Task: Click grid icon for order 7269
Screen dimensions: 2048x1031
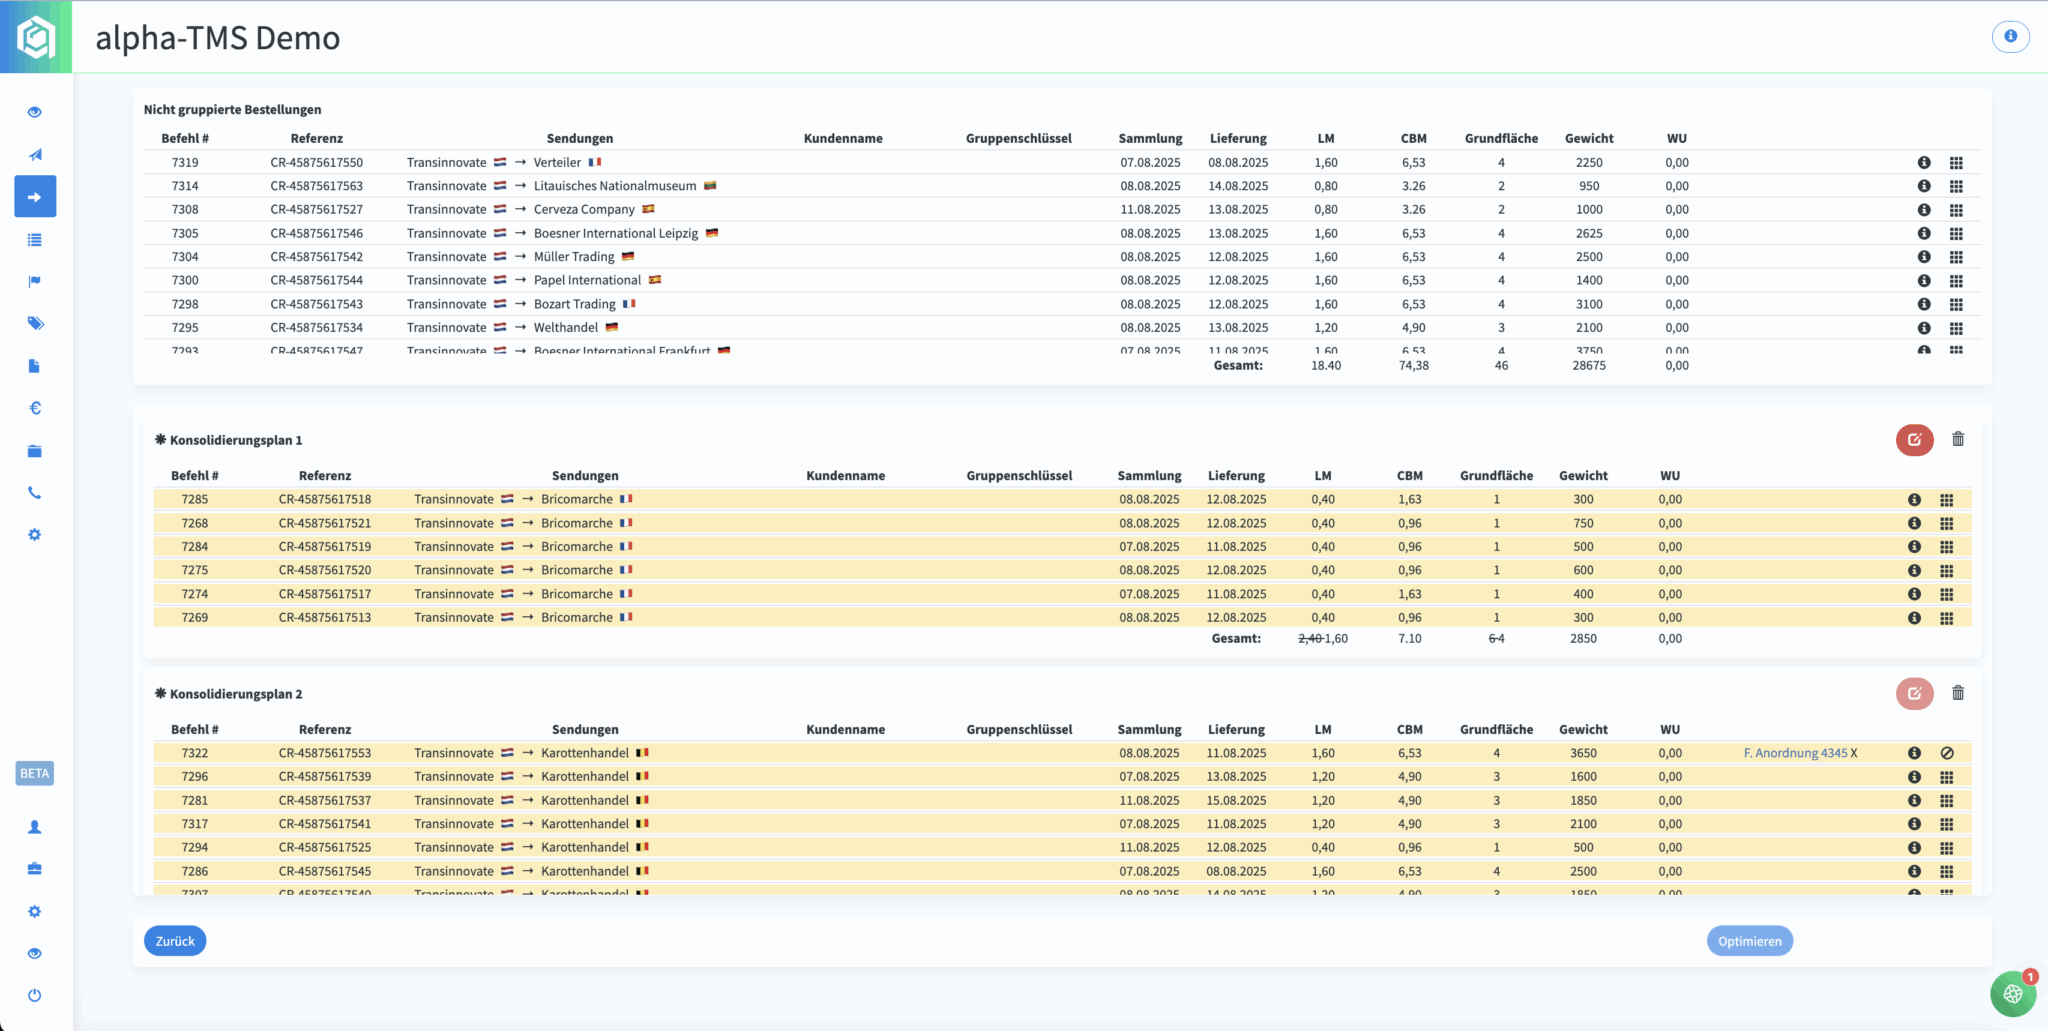Action: (x=1946, y=618)
